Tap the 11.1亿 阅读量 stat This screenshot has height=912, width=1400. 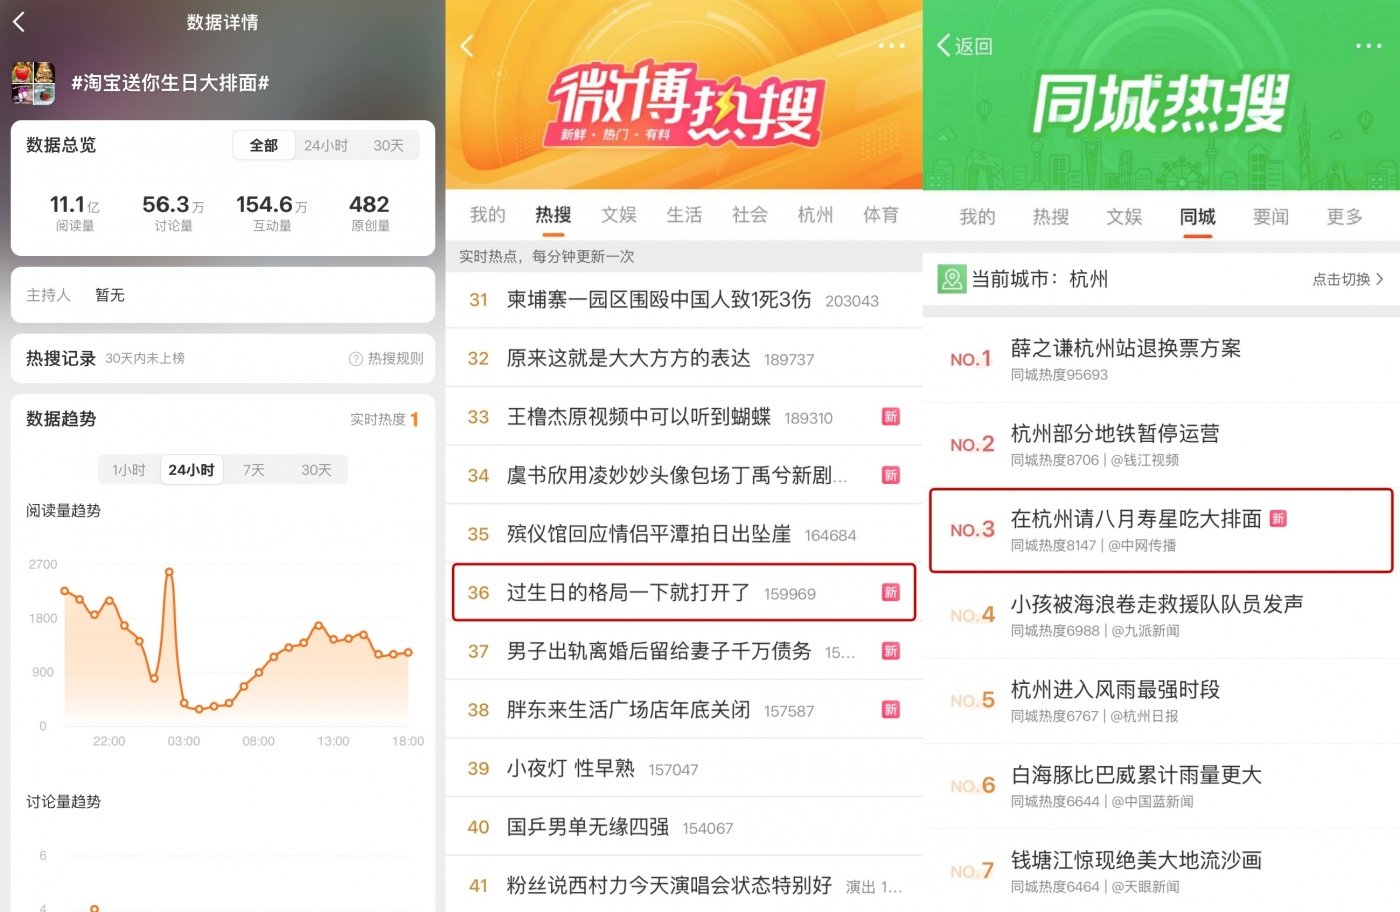click(x=75, y=213)
